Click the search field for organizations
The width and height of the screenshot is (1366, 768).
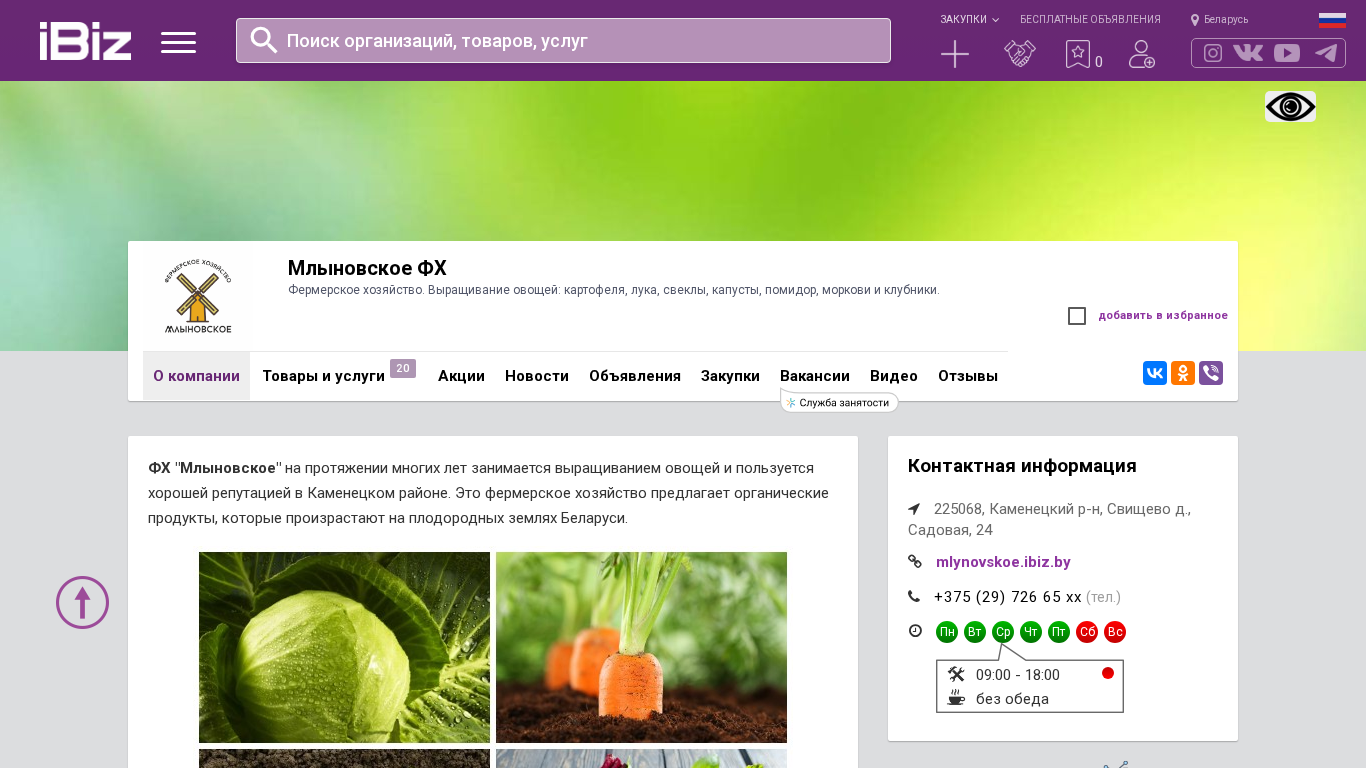563,40
